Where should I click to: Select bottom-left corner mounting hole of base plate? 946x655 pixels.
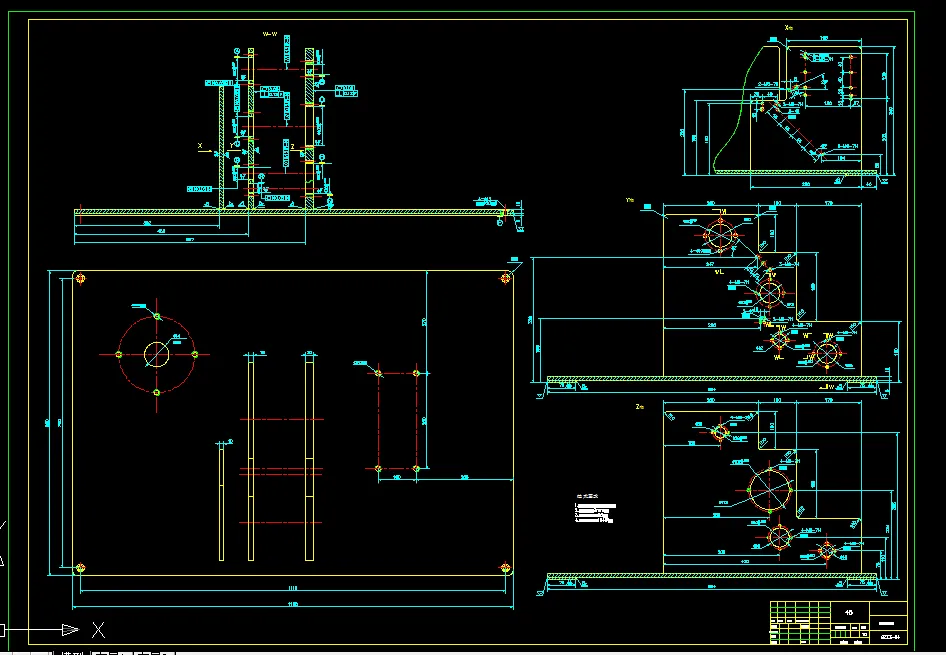point(81,568)
